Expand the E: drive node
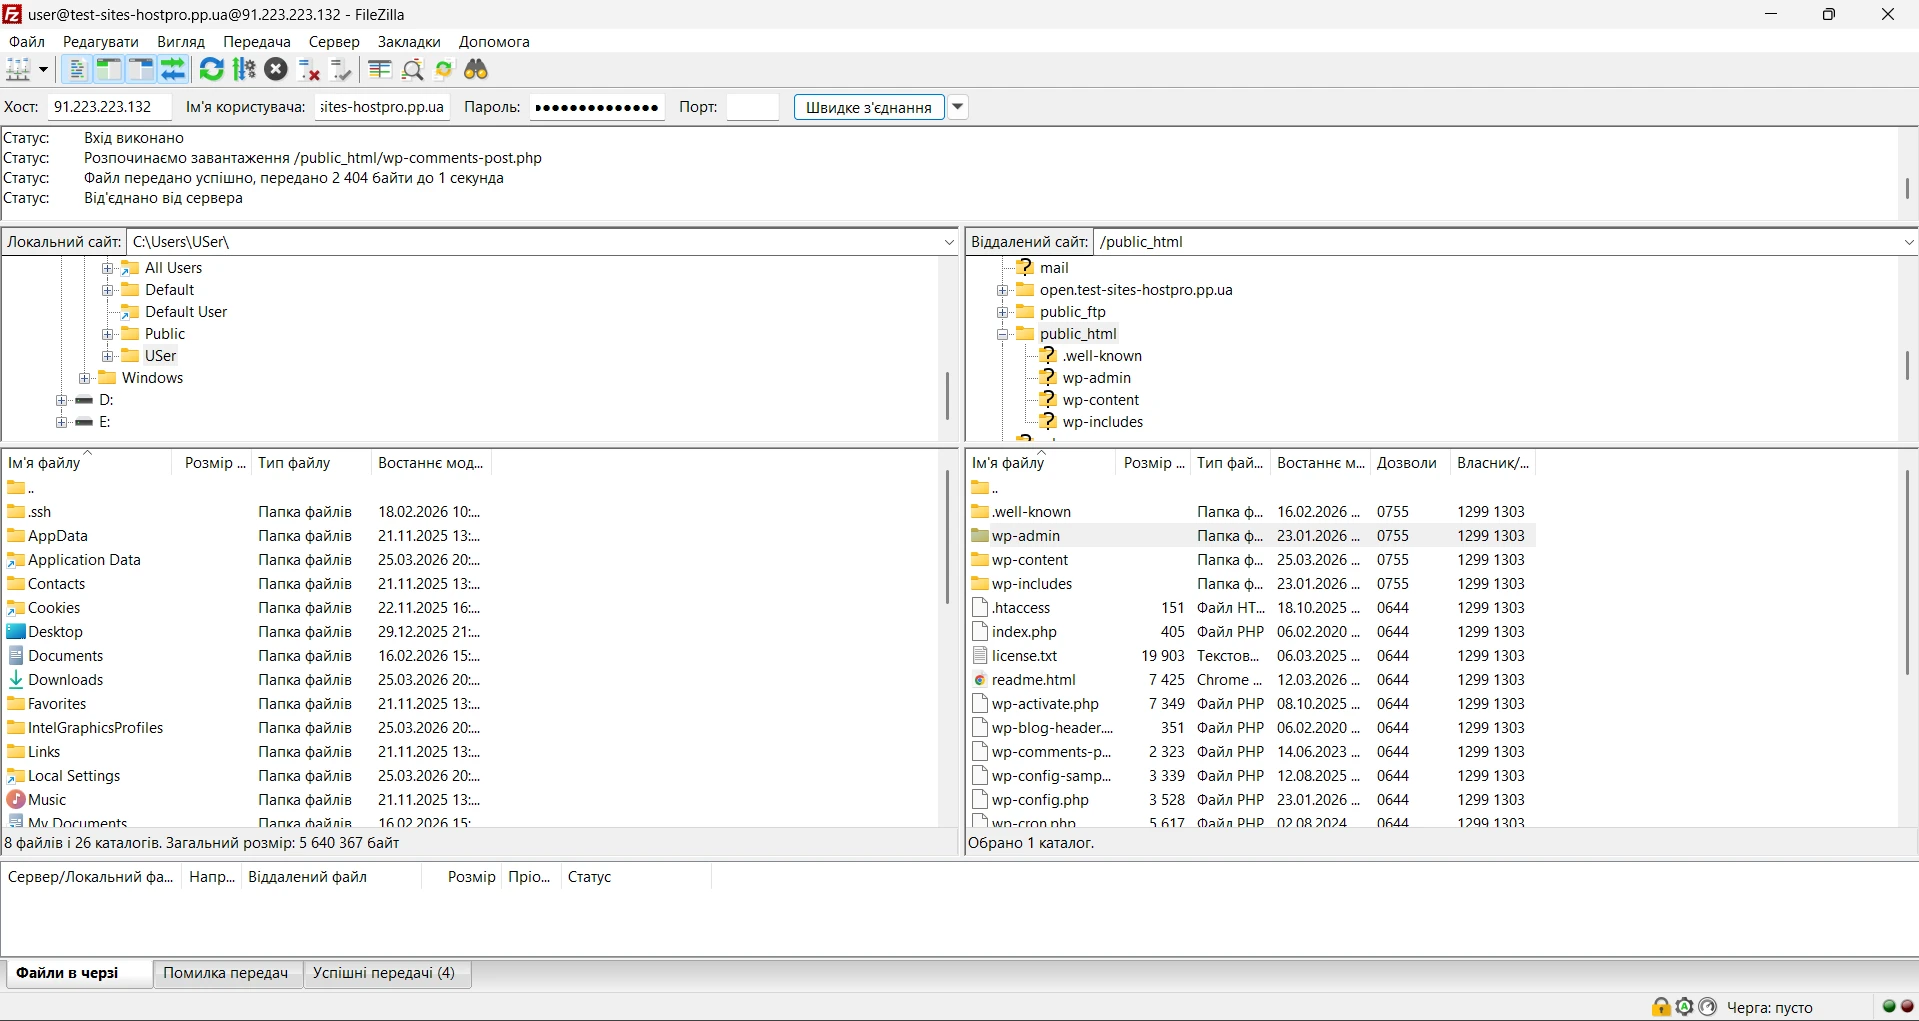Screen dimensions: 1919x1021 [62, 422]
